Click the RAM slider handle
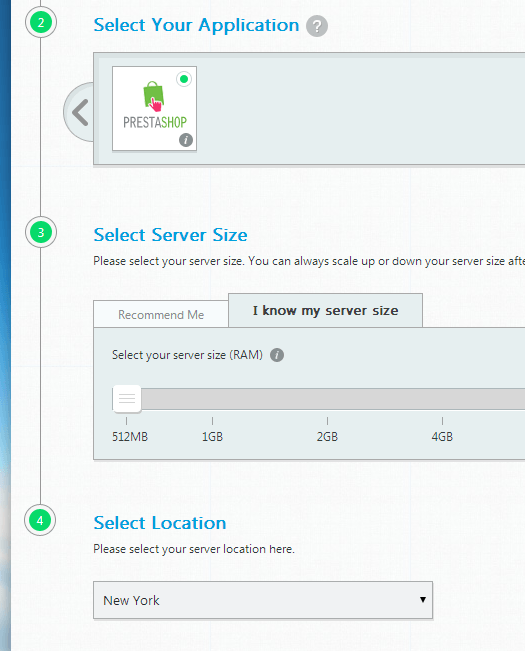Viewport: 525px width, 651px height. 127,399
